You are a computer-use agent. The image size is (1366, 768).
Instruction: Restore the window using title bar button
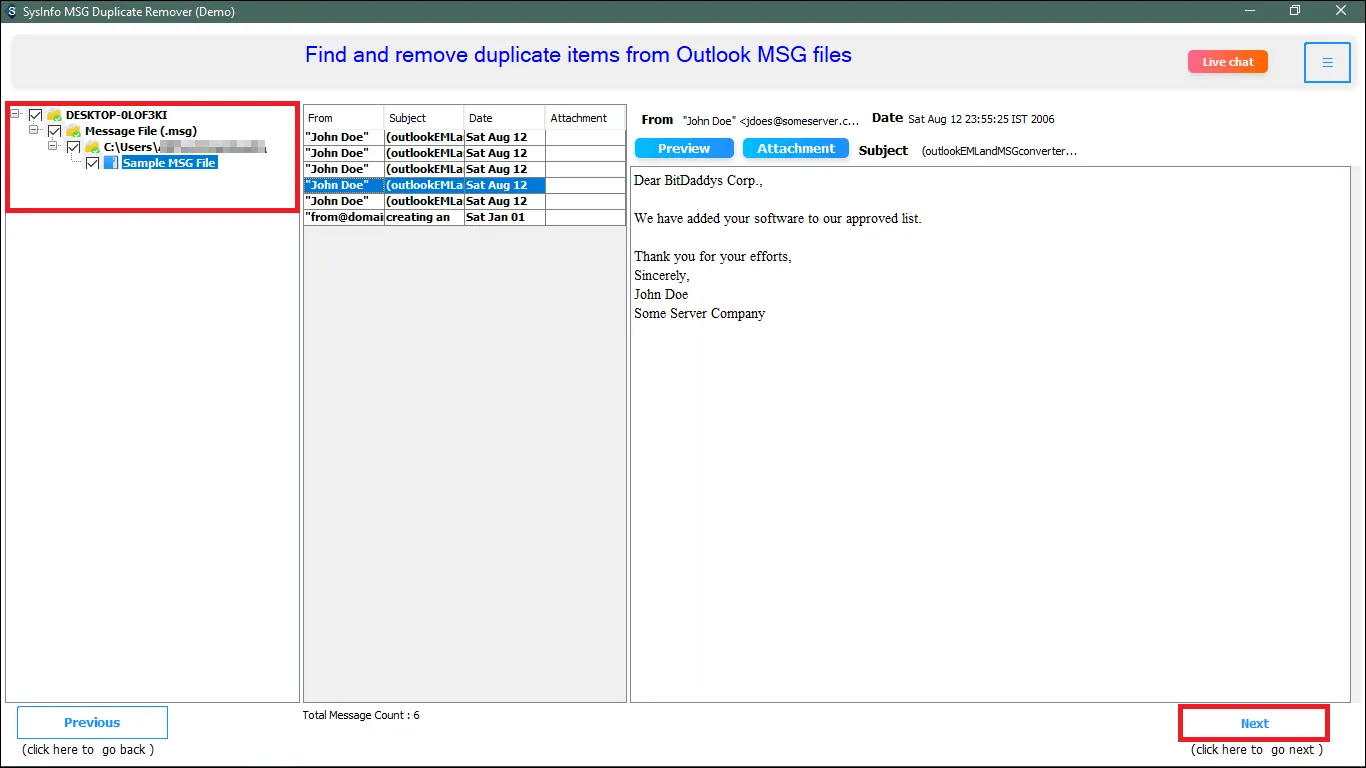[1295, 10]
